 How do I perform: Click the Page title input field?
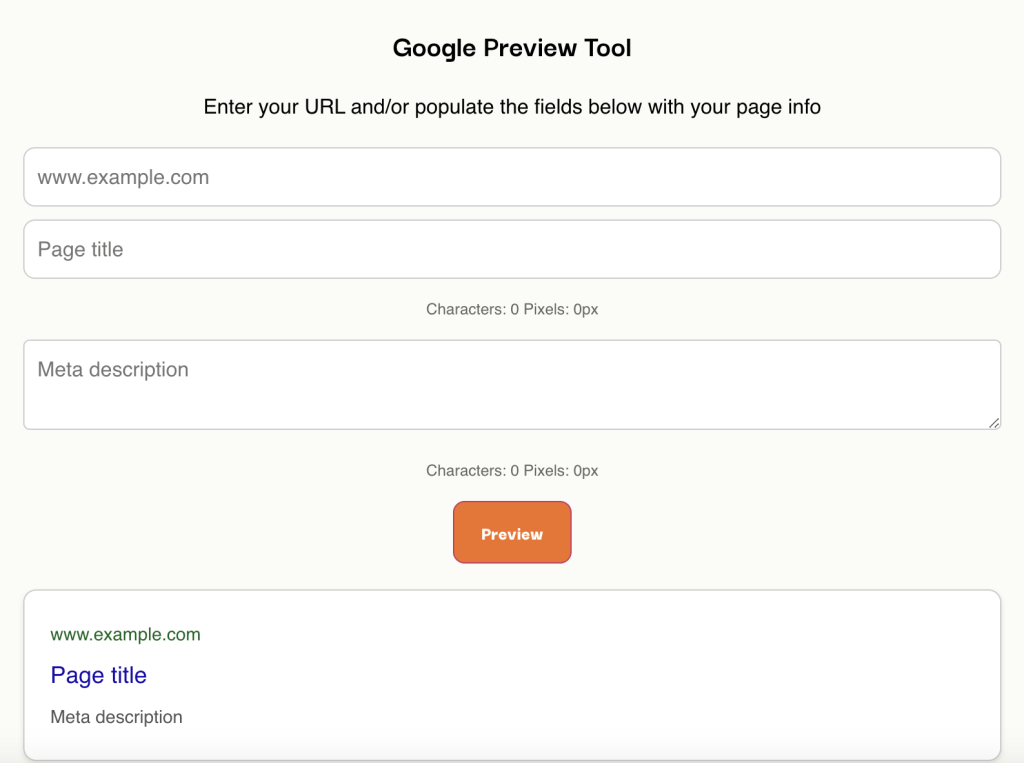(x=512, y=249)
